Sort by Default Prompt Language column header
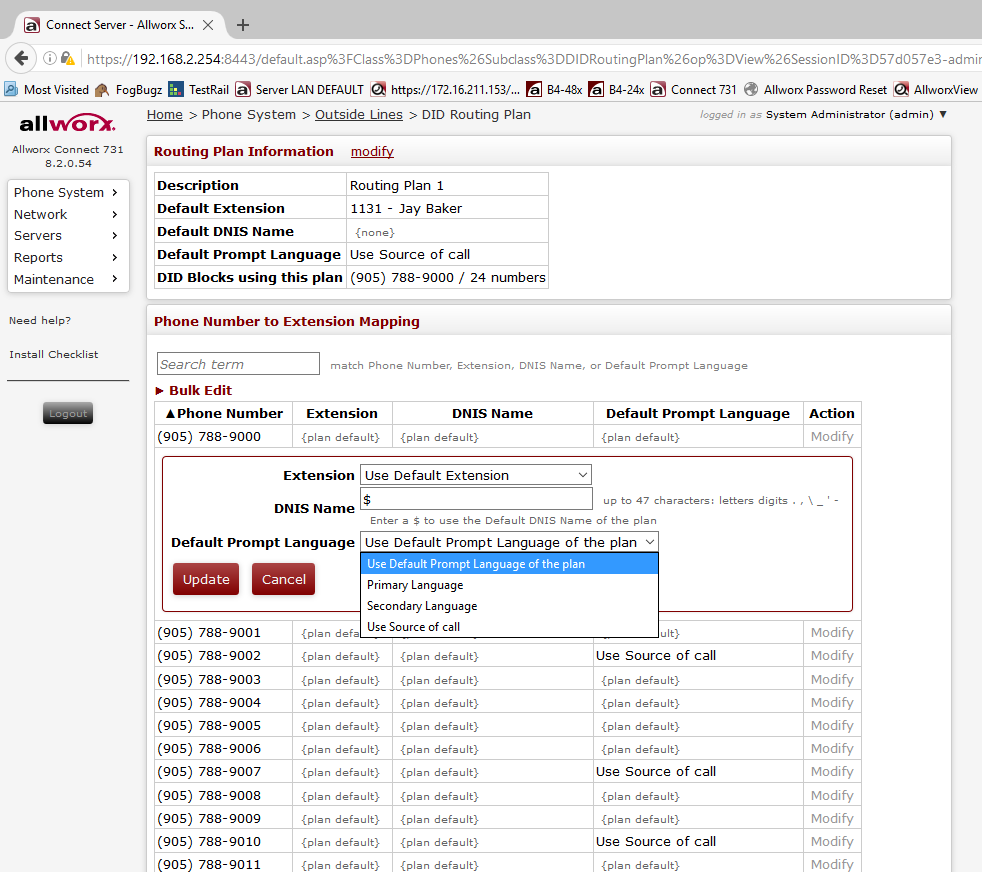982x872 pixels. click(698, 413)
